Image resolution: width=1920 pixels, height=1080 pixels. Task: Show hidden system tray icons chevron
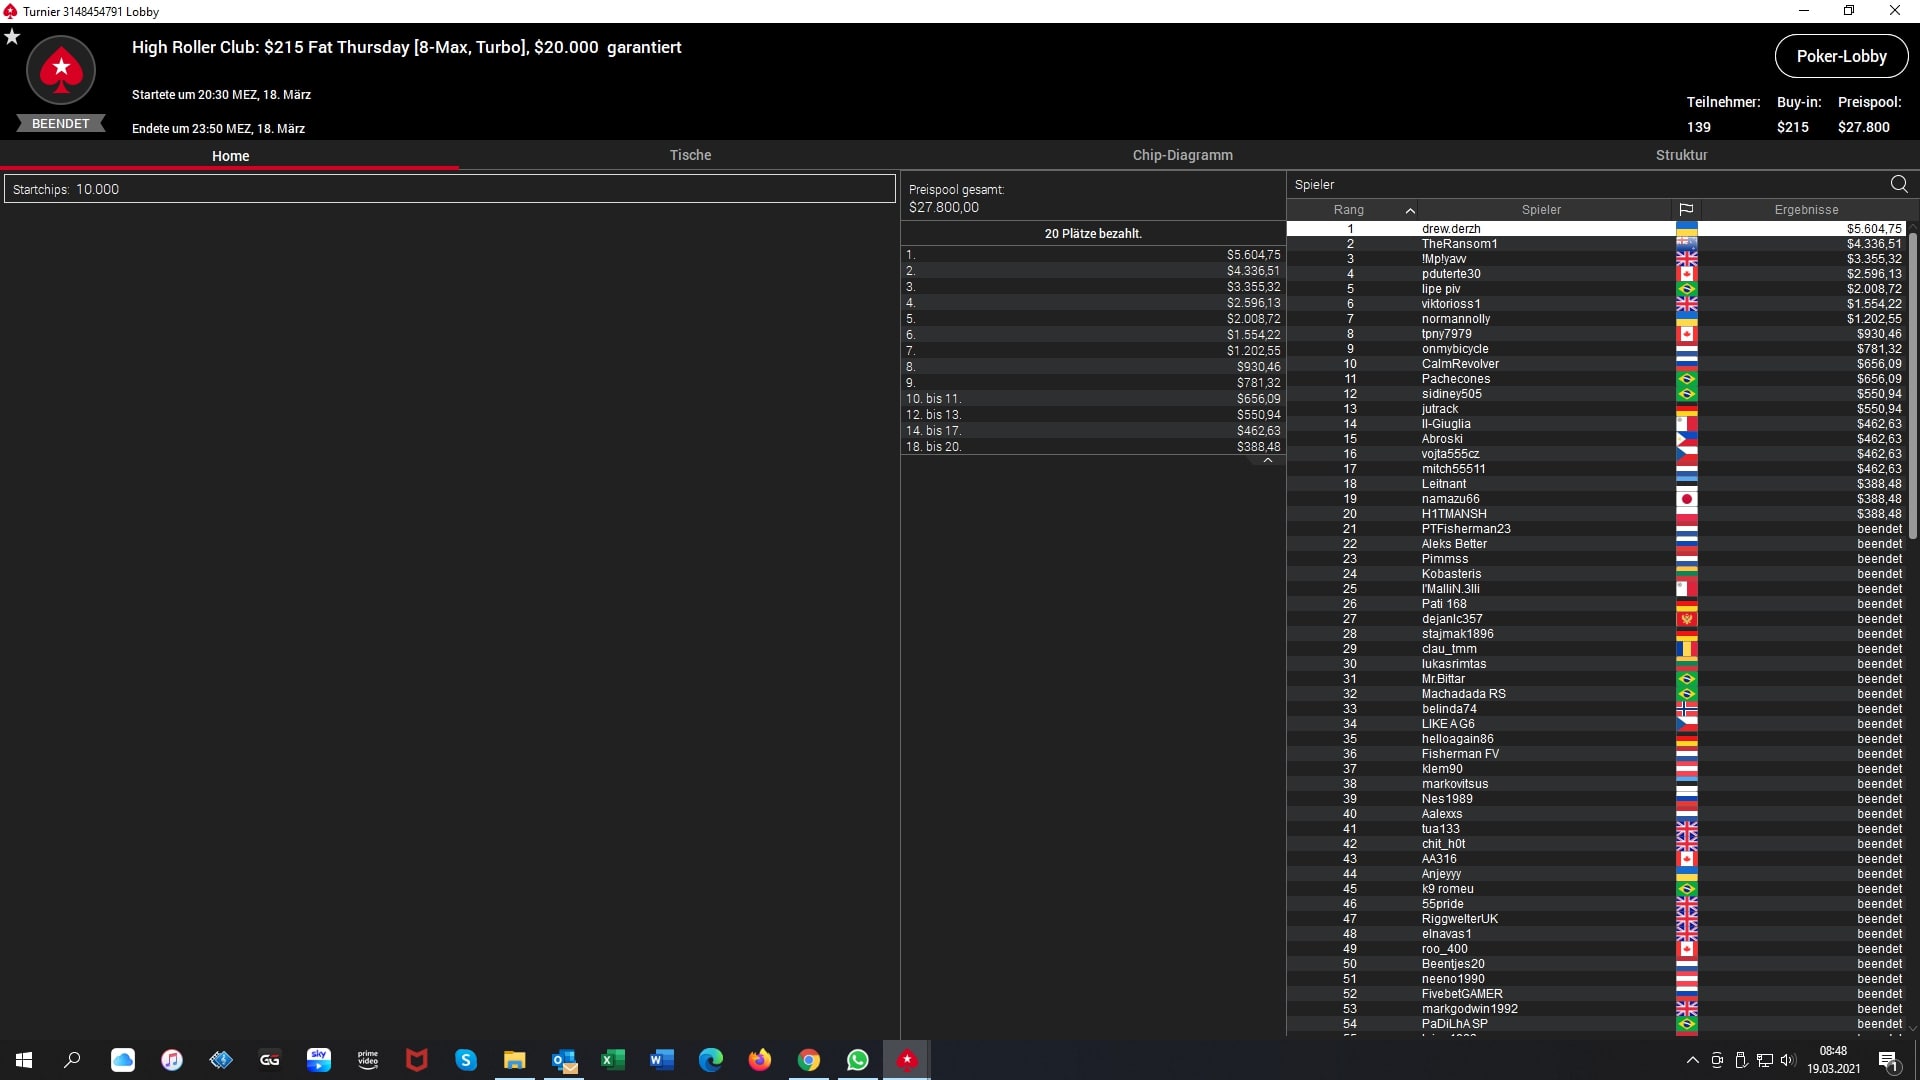click(x=1692, y=1060)
